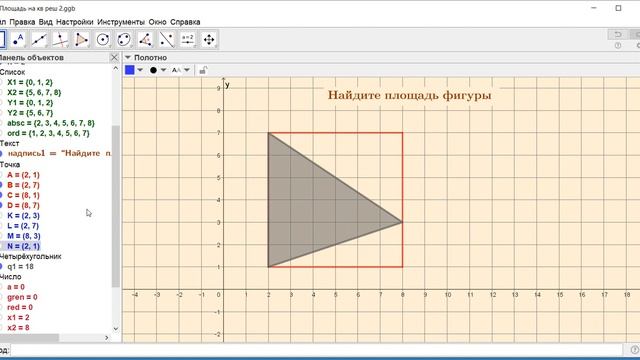This screenshot has width=640, height=360.
Task: Select the Angle tool
Action: point(145,40)
